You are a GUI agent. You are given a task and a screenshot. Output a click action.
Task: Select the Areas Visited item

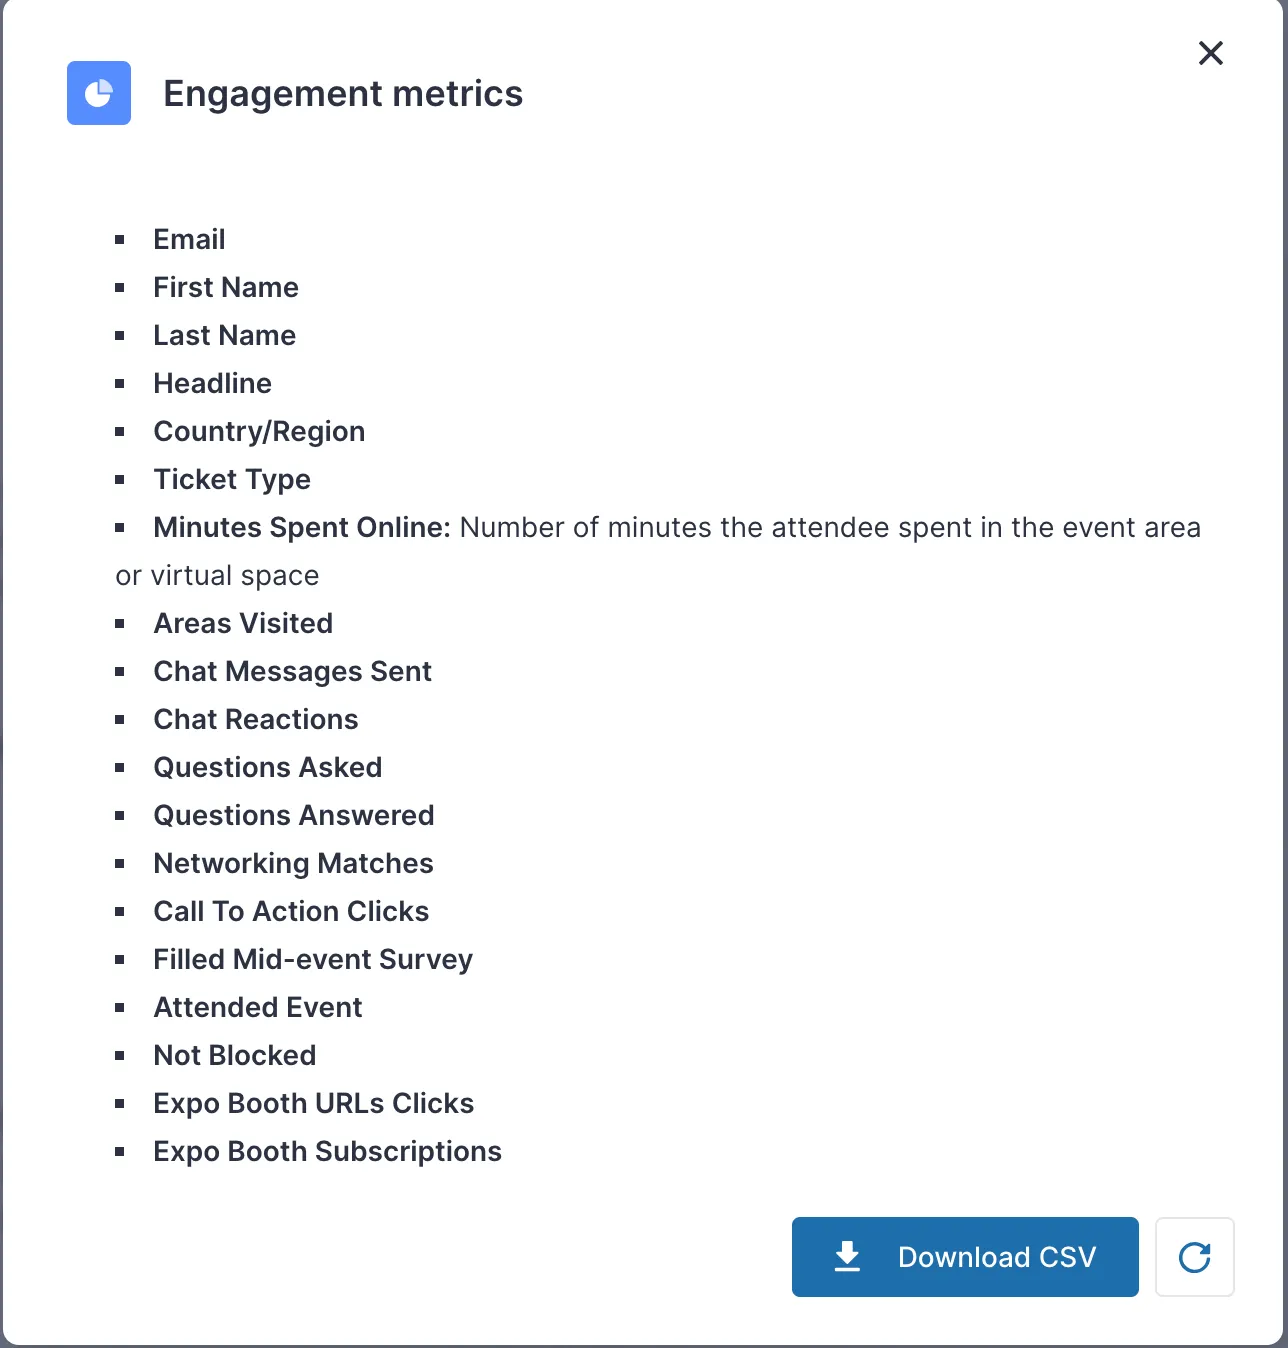point(243,624)
